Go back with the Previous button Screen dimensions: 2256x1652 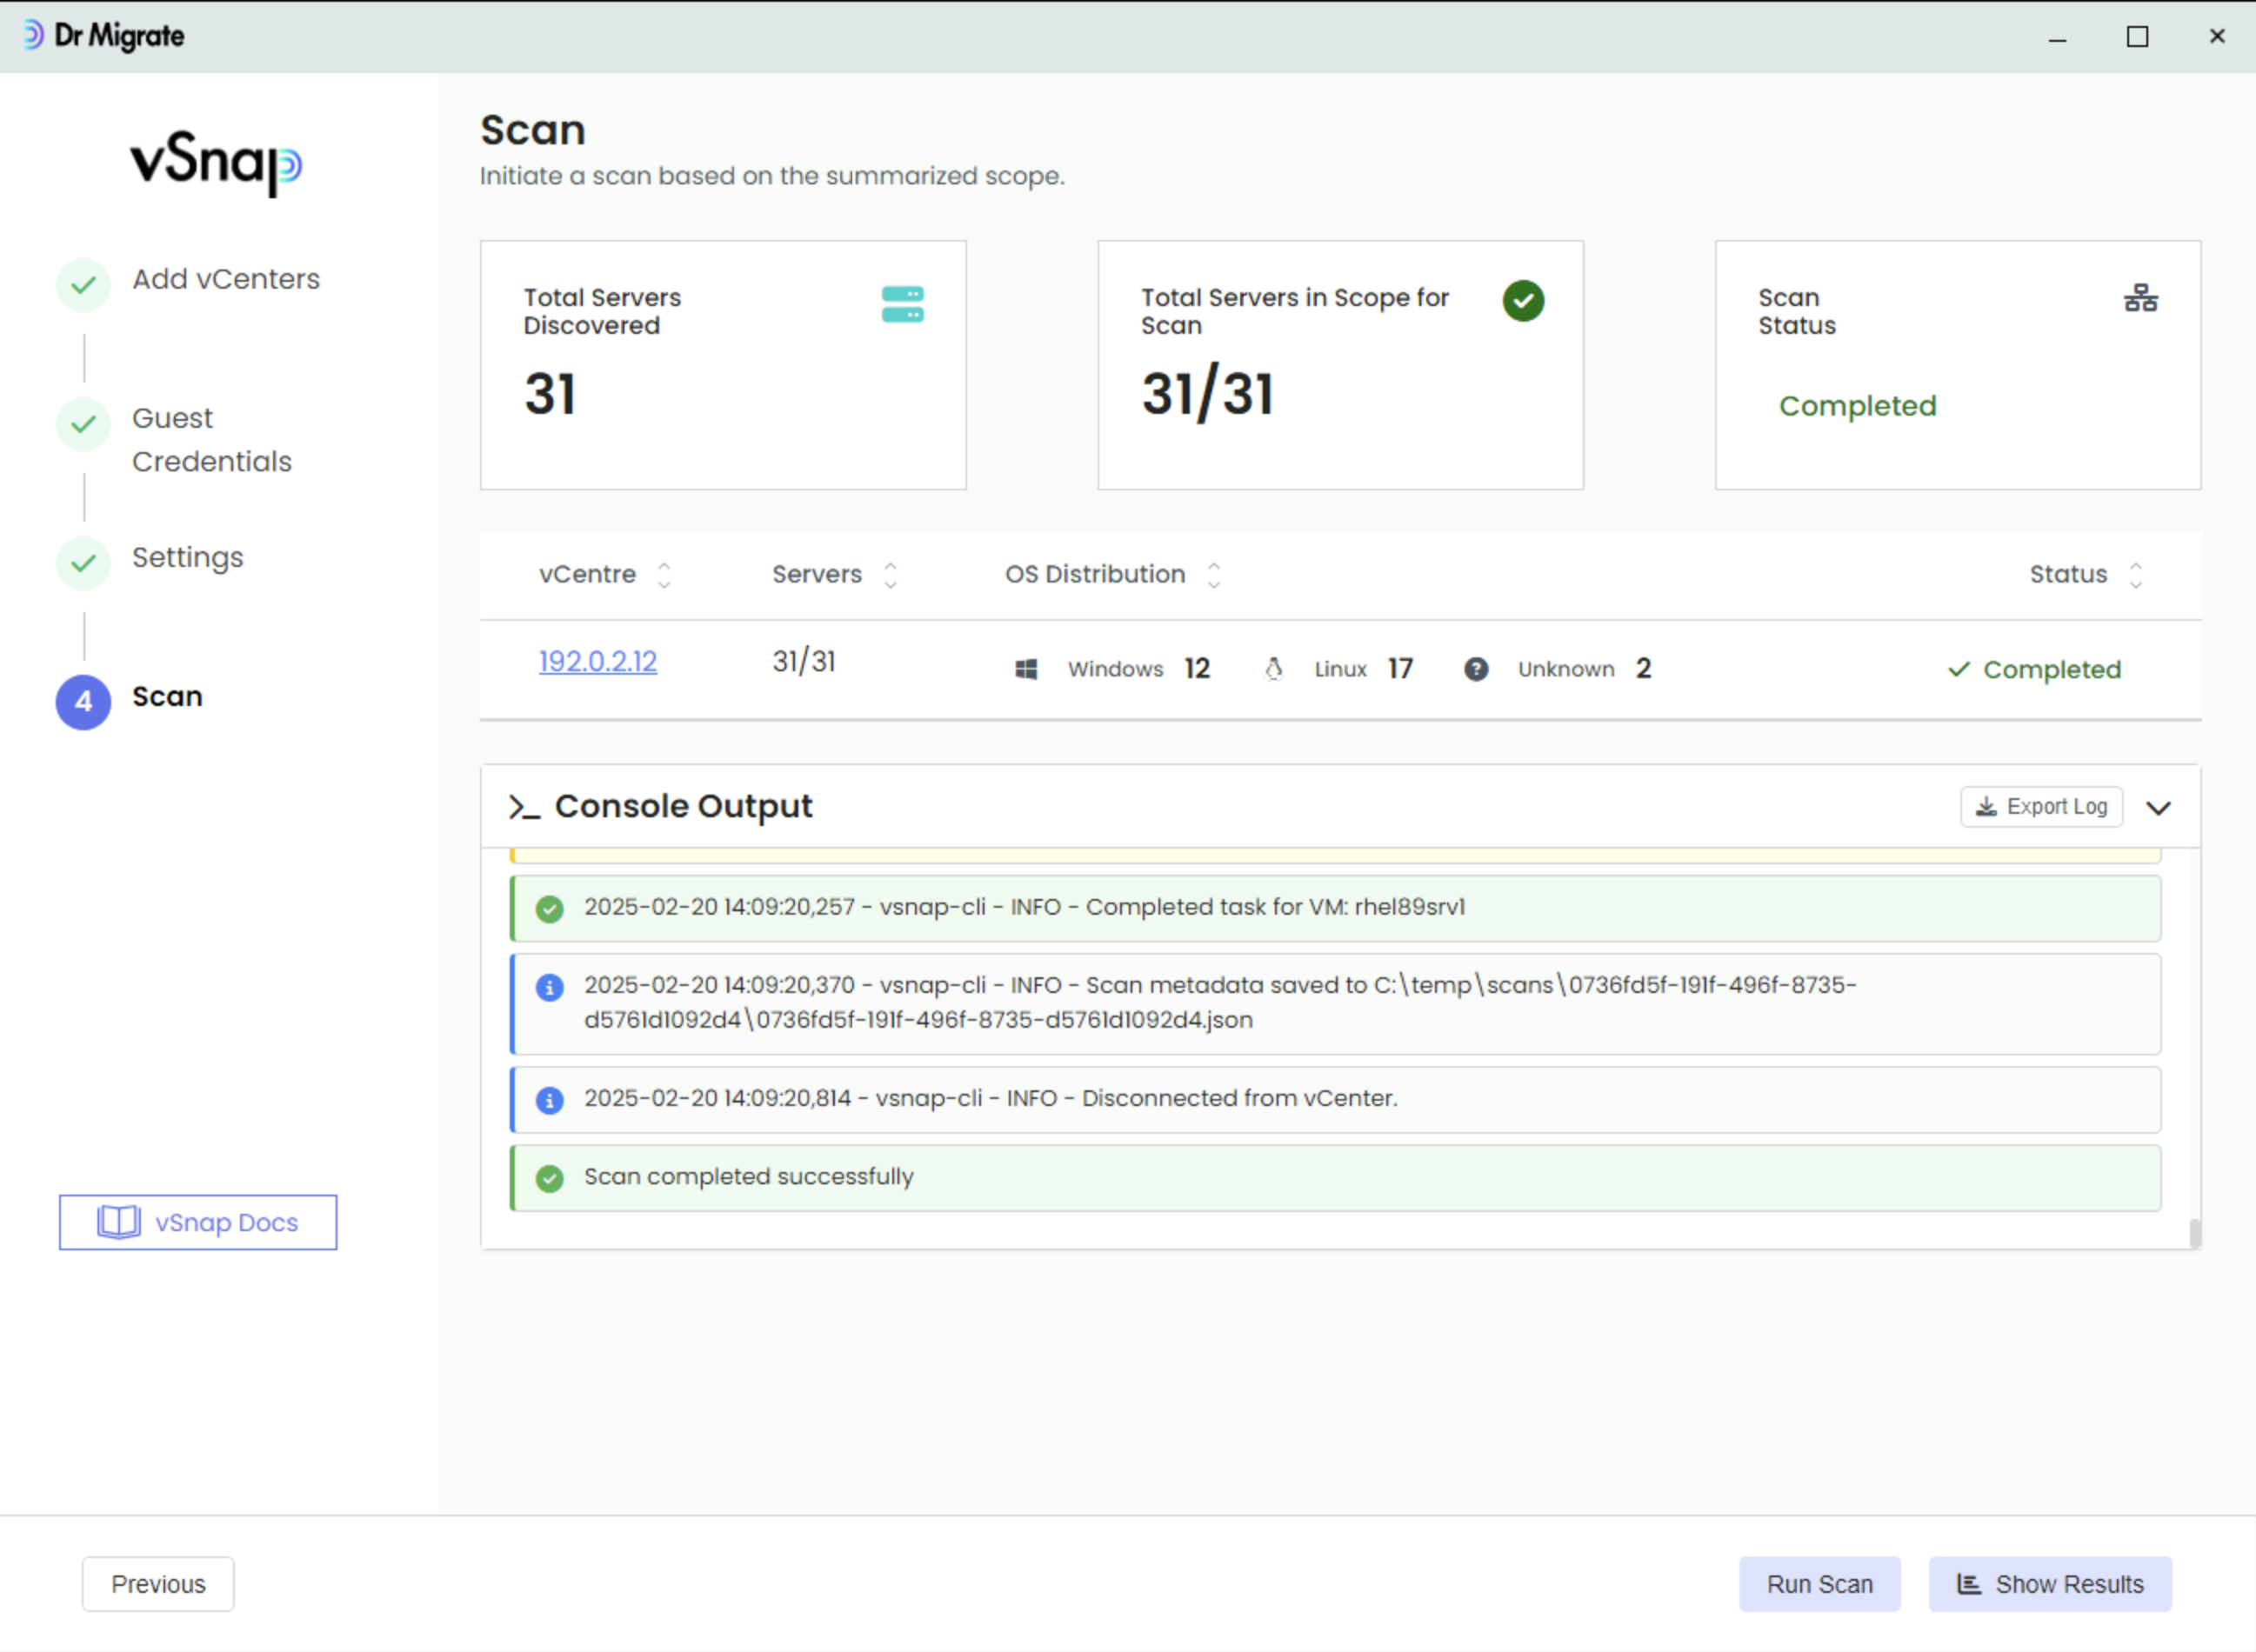point(158,1584)
